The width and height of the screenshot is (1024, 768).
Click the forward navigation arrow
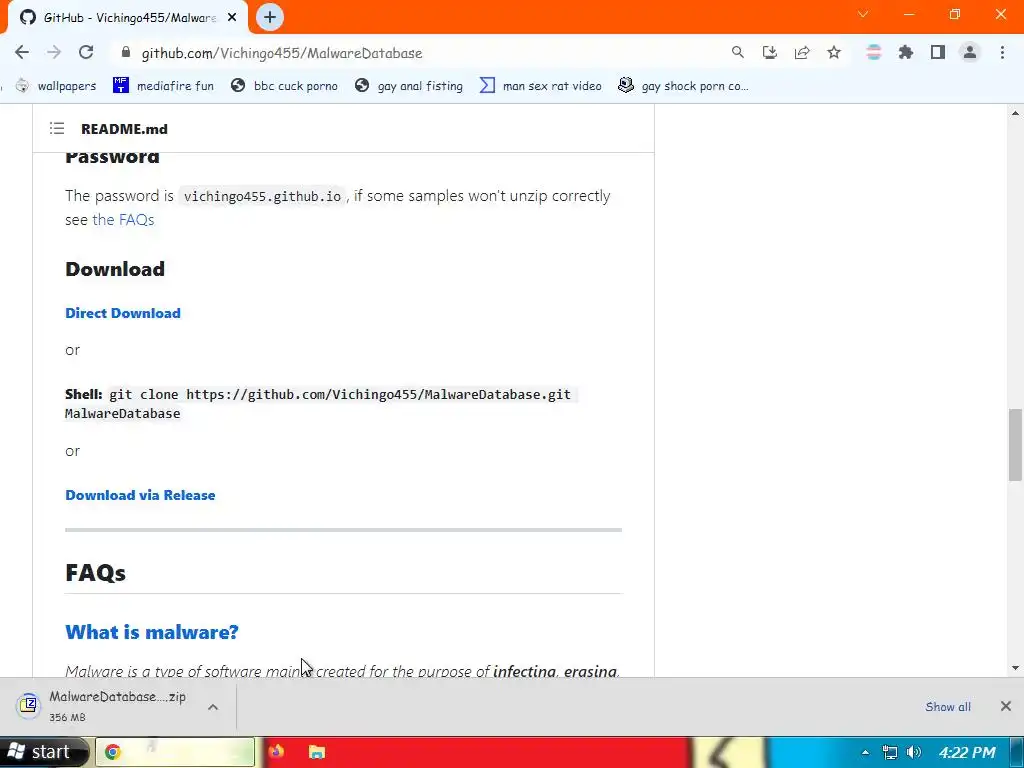pos(54,53)
